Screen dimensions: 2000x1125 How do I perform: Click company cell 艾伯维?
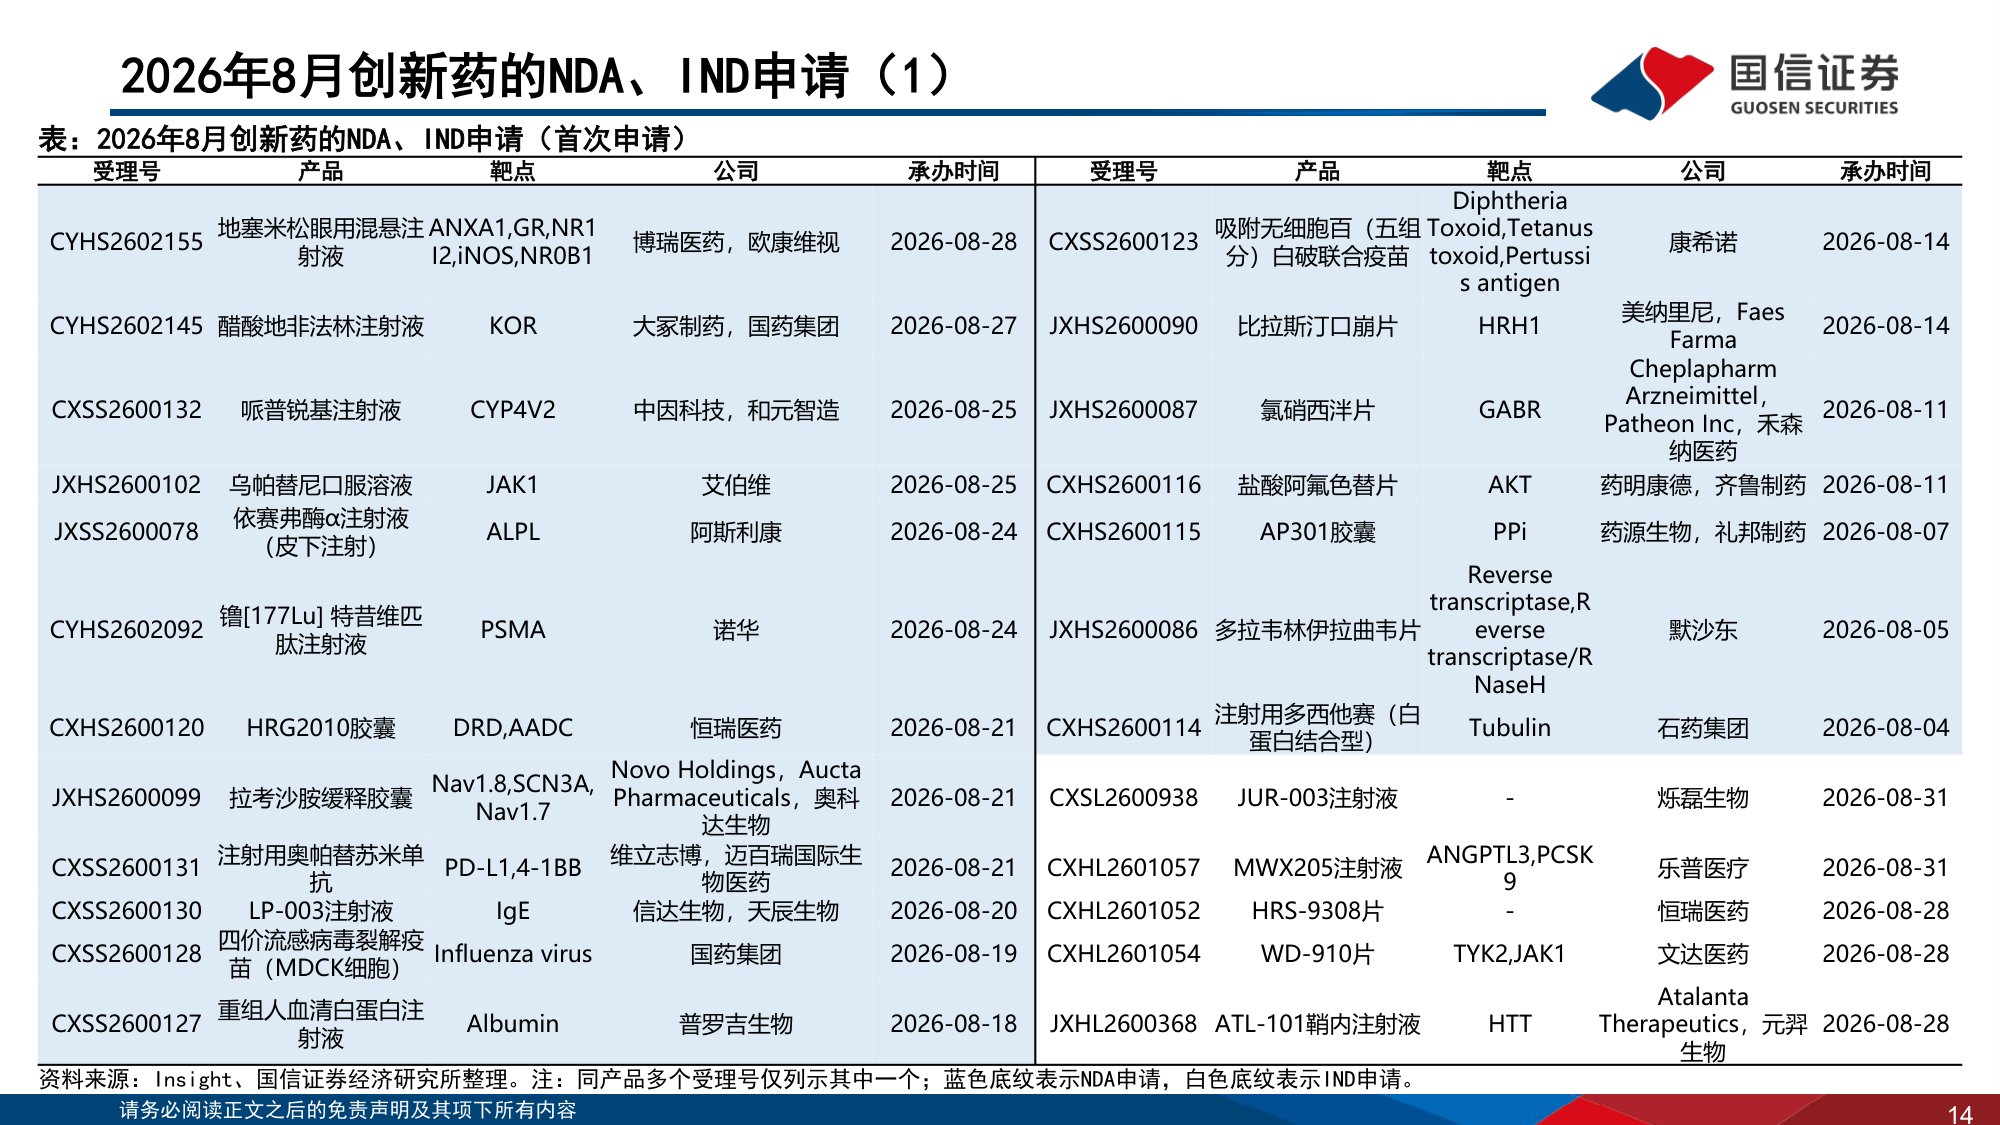click(736, 485)
